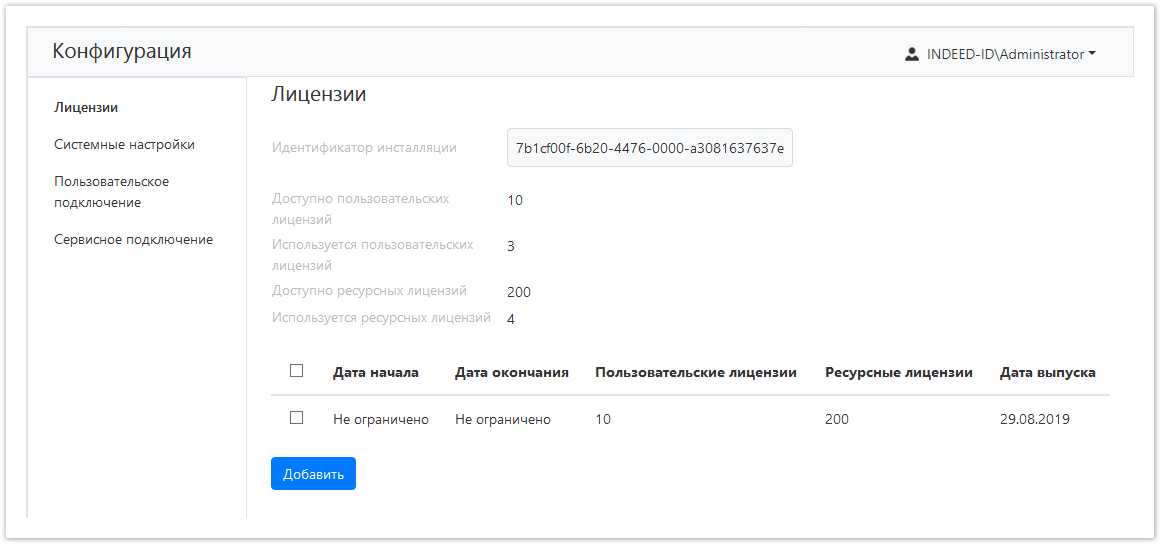Click the Дата окончания column header
This screenshot has height=544, width=1160.
coord(511,372)
